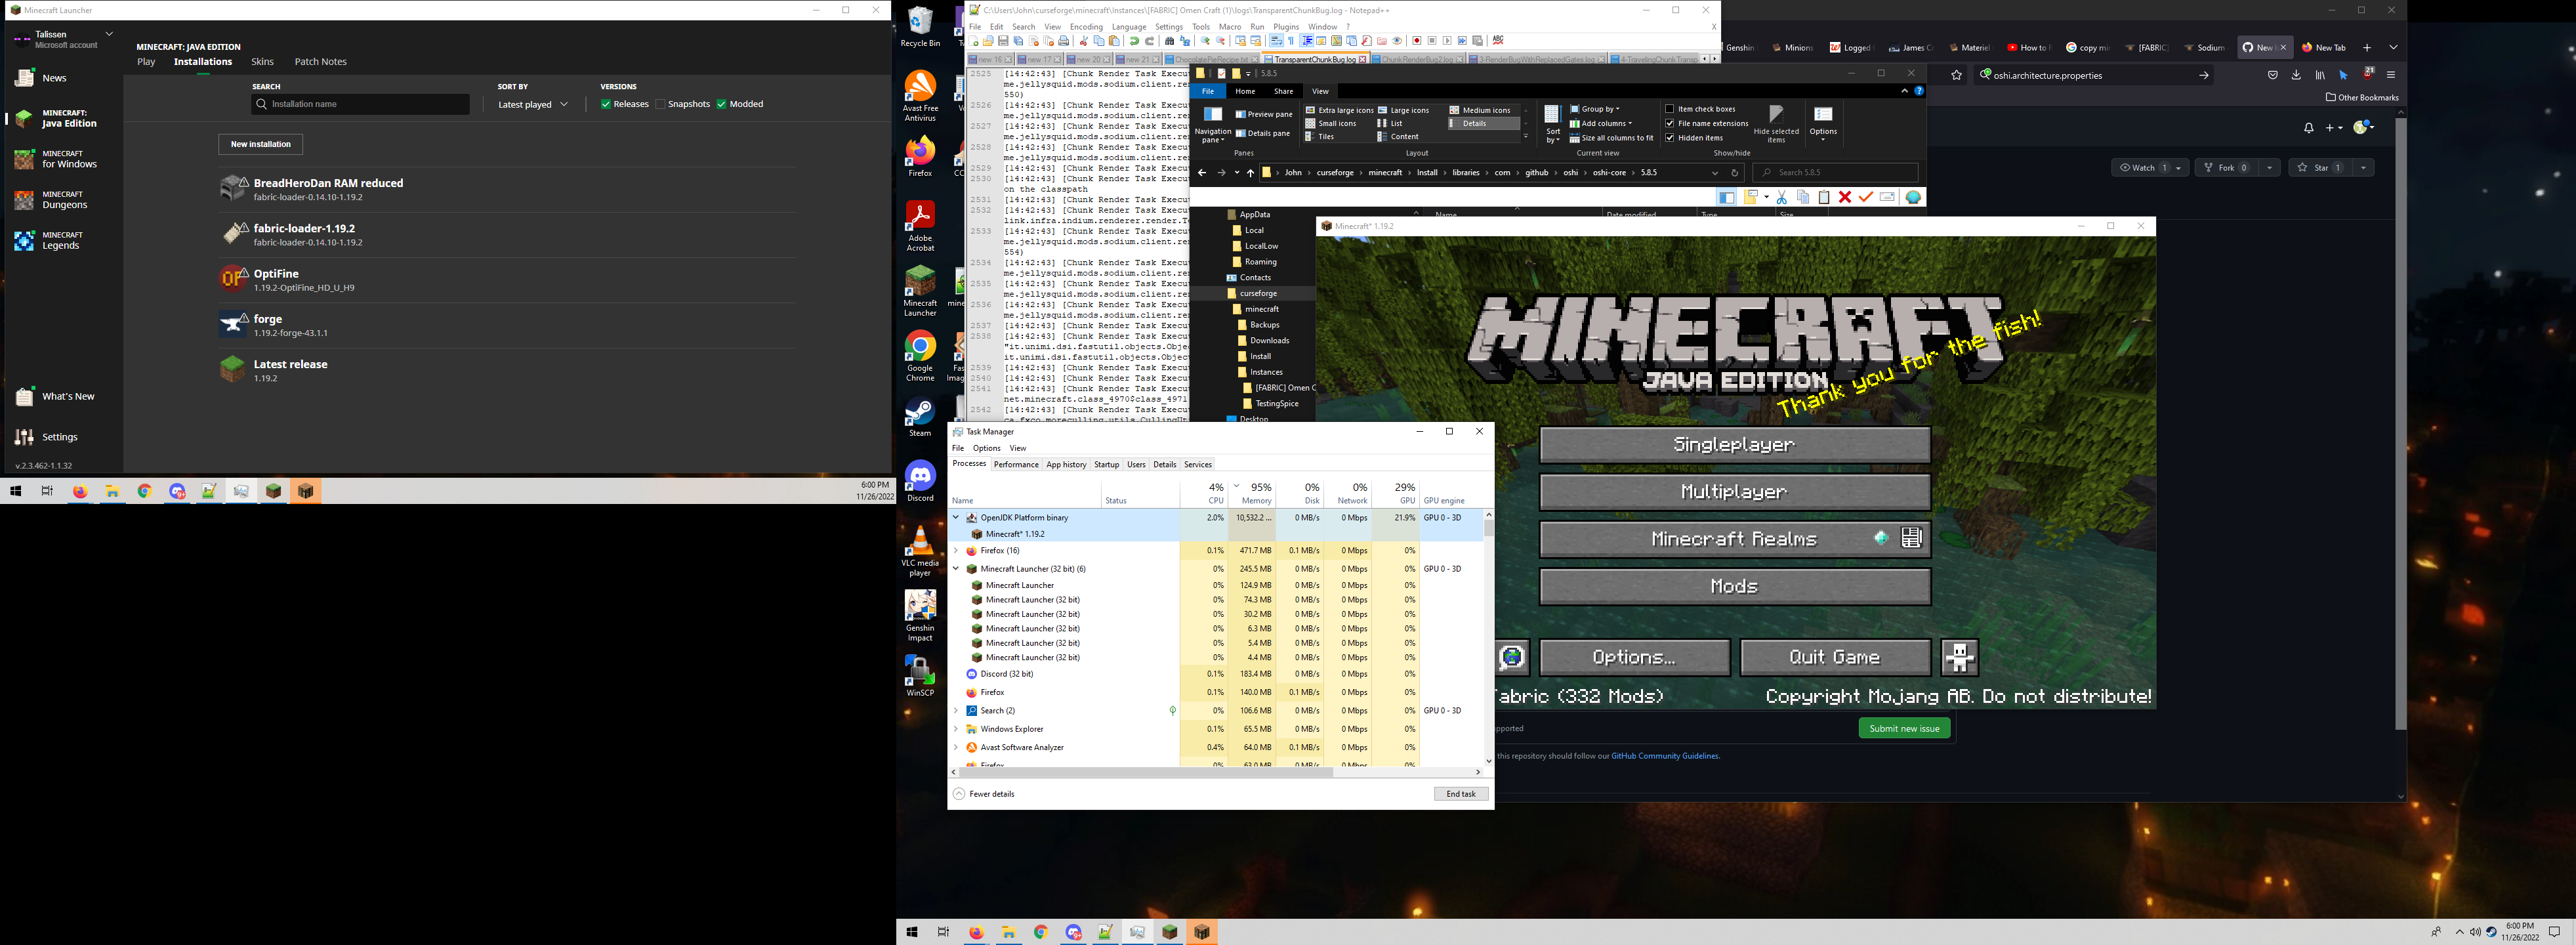Disable File name extensions in File Explorer
This screenshot has height=945, width=2576.
click(x=1671, y=123)
